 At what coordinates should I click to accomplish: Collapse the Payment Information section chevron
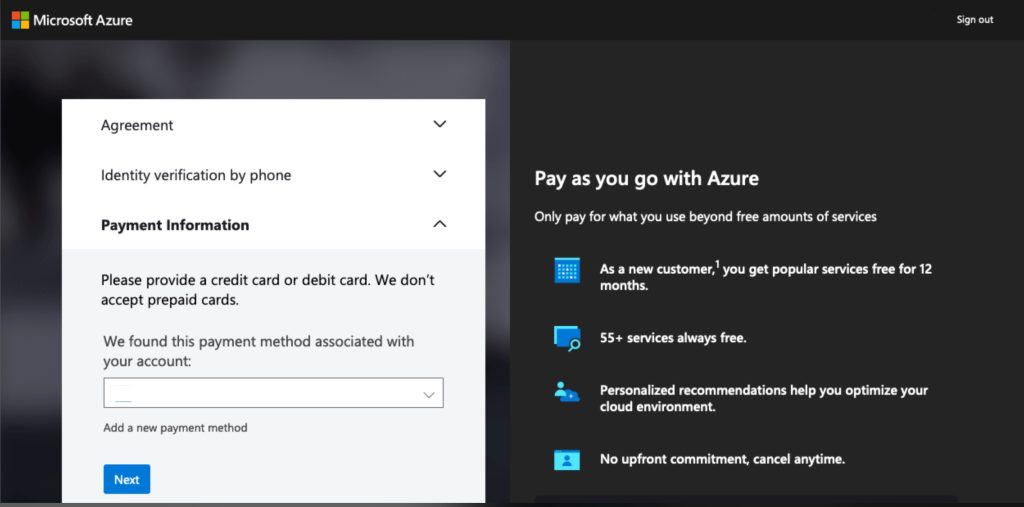(439, 225)
